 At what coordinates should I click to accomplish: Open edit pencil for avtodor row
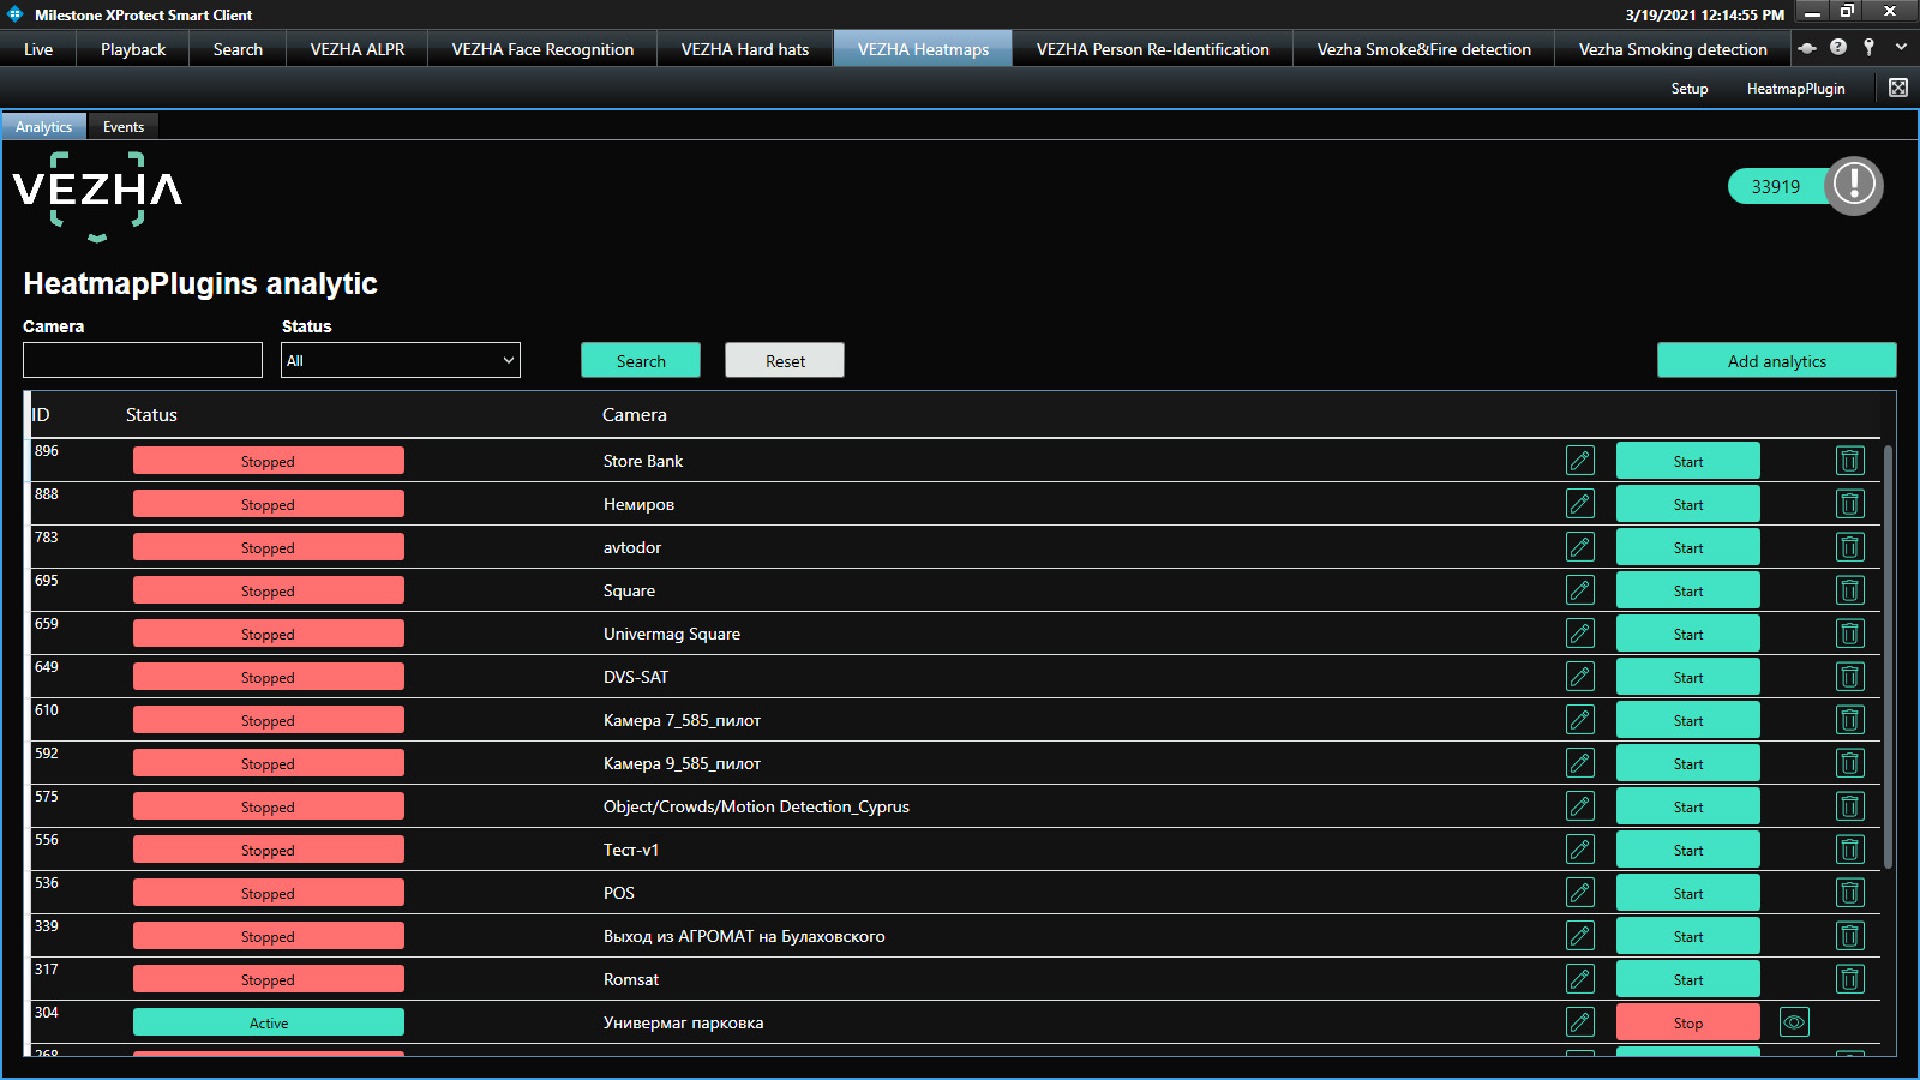(1580, 547)
